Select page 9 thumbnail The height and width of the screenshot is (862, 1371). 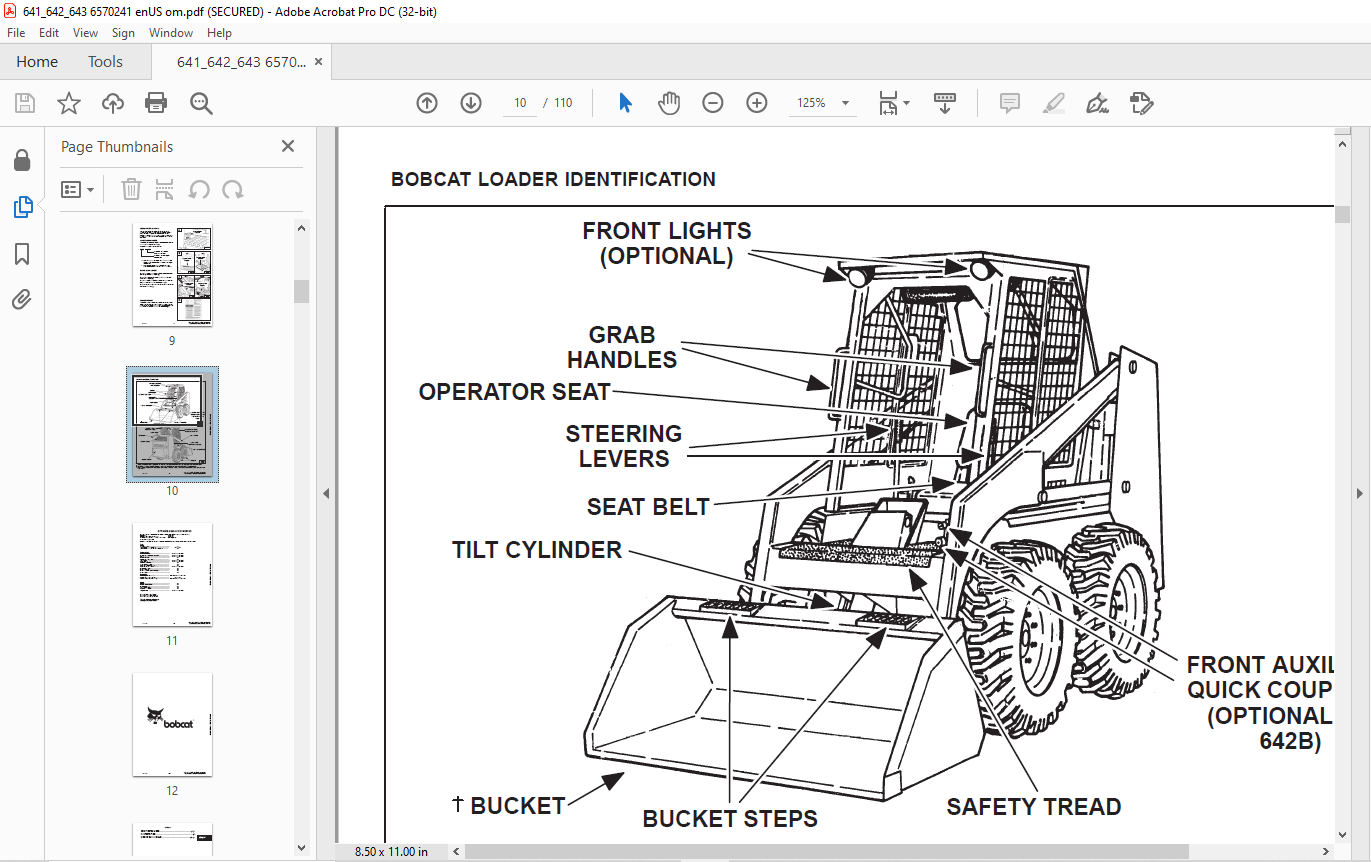click(x=172, y=275)
